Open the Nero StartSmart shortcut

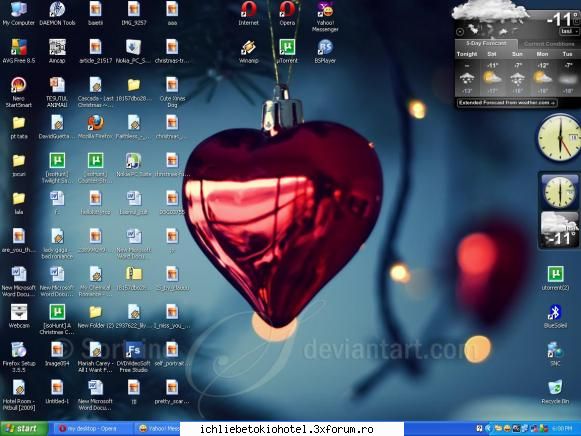pos(19,92)
